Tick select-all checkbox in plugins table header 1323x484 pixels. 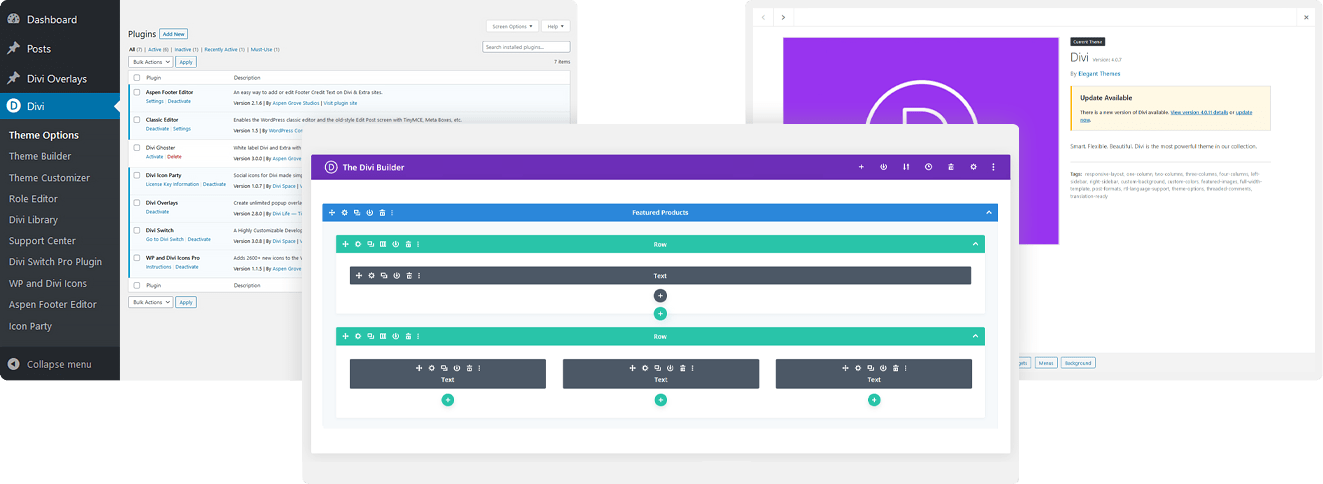coord(137,77)
